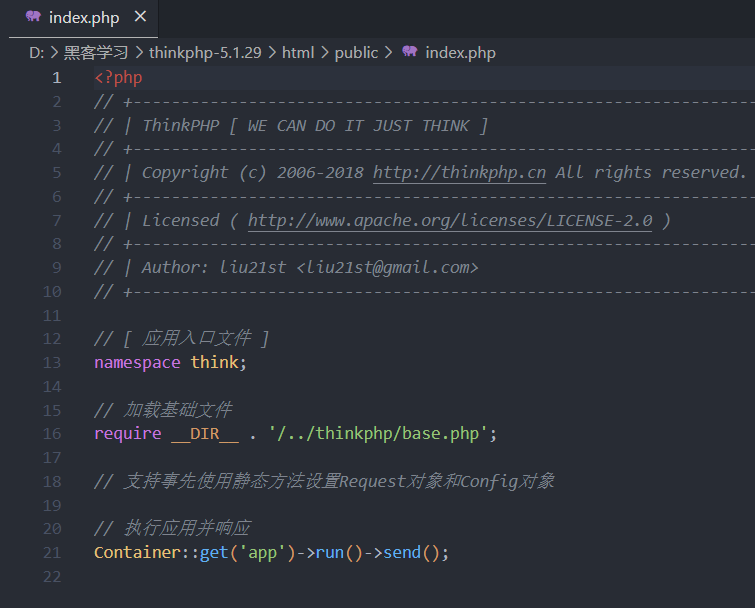Screen dimensions: 755x608
Task: Place cursor on the namespace keyword
Action: (x=138, y=362)
